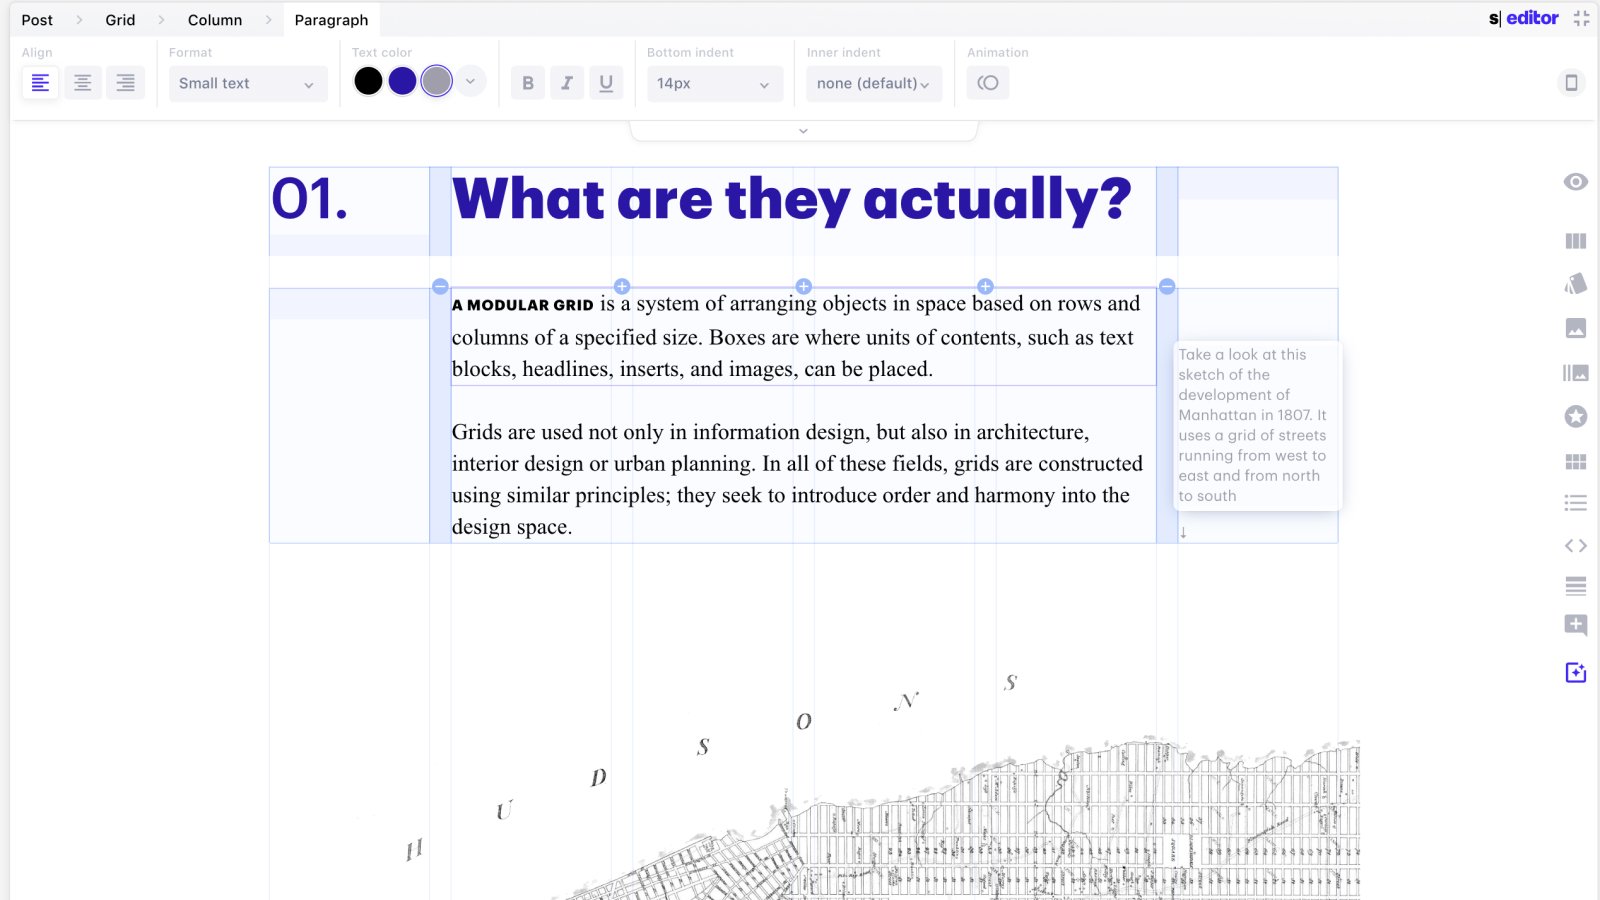Click the code embed icon in sidebar
Viewport: 1600px width, 900px height.
click(1575, 545)
